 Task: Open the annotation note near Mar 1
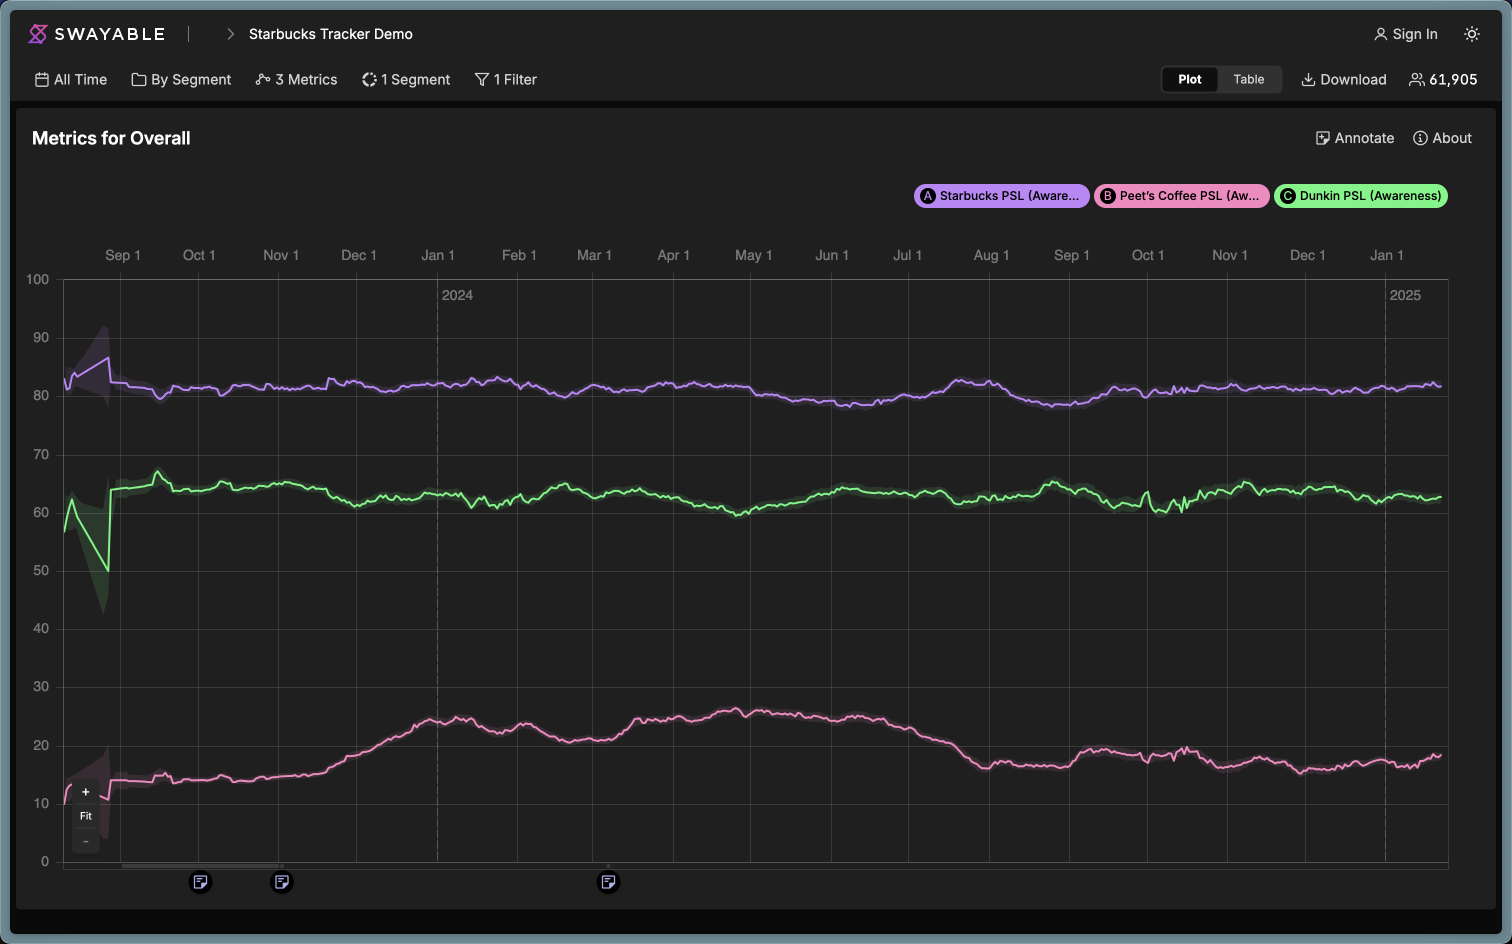(608, 882)
